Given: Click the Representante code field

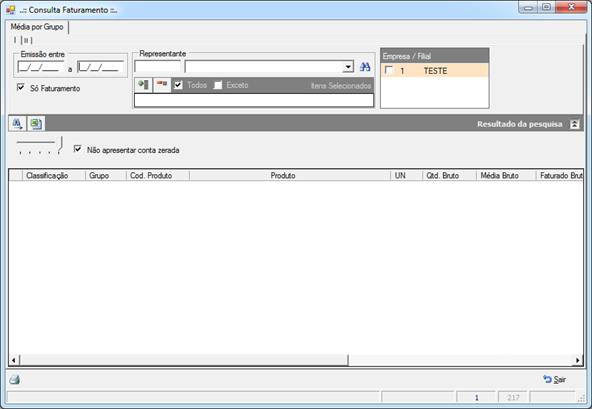Looking at the screenshot, I should pyautogui.click(x=158, y=67).
